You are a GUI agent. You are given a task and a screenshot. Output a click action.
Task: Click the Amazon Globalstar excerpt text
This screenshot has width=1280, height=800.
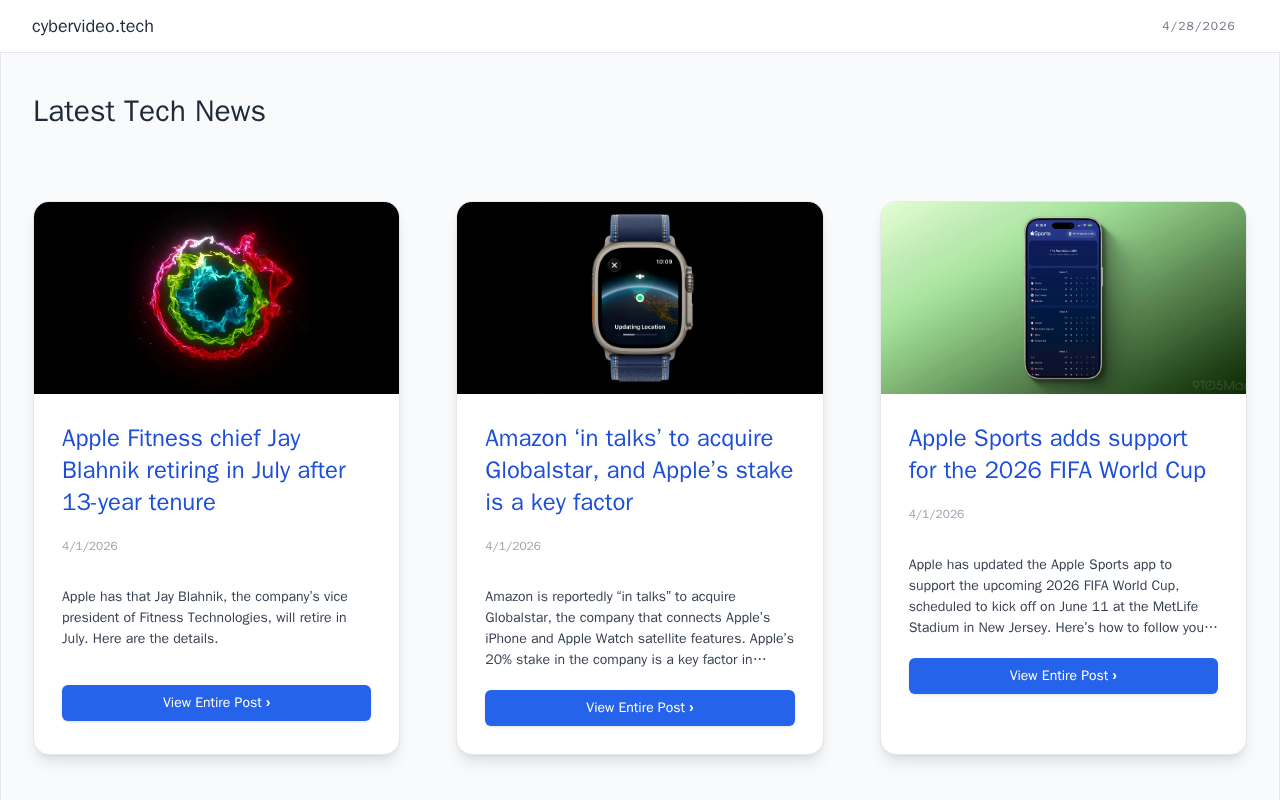point(639,628)
